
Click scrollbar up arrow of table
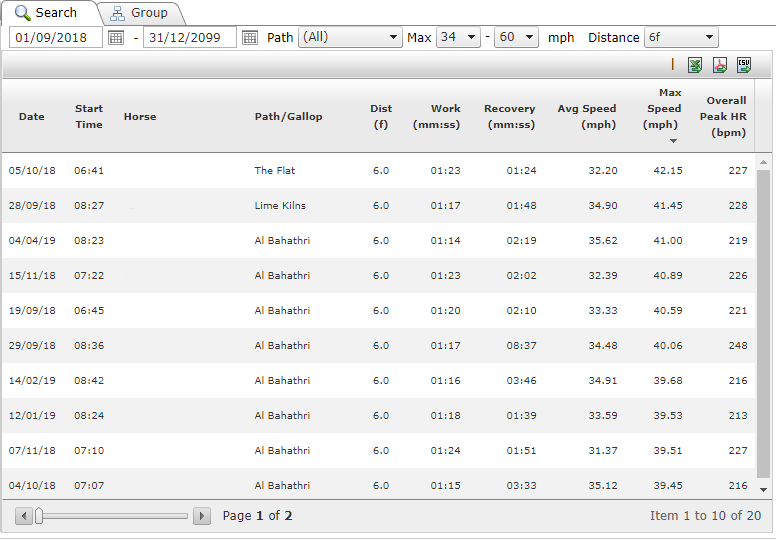[x=764, y=162]
